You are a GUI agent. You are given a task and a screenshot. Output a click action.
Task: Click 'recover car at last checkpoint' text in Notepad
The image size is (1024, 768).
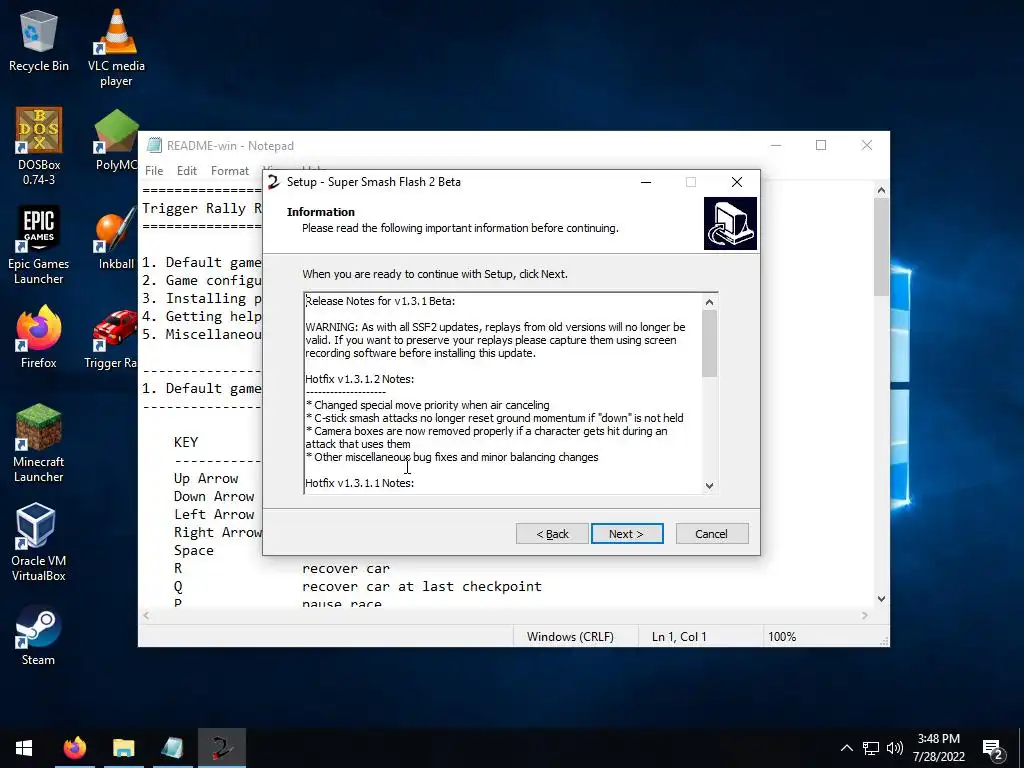pyautogui.click(x=421, y=586)
